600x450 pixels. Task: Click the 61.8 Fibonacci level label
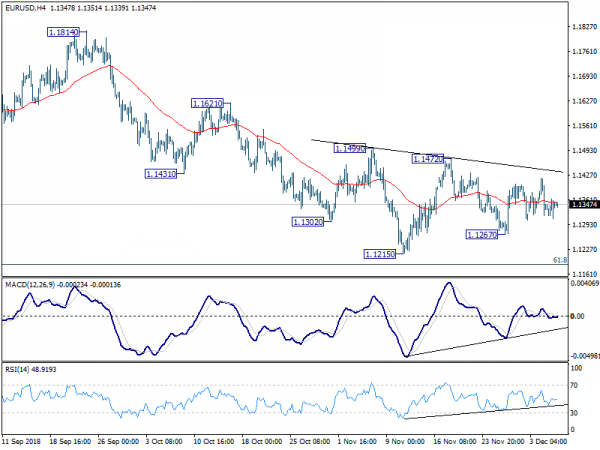[560, 260]
